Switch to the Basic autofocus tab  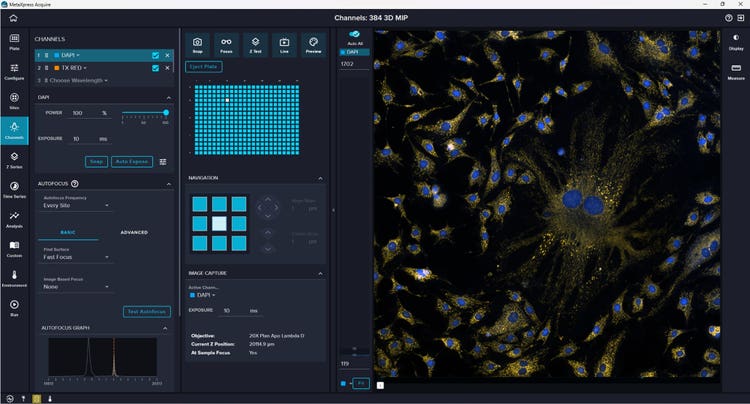[x=68, y=232]
